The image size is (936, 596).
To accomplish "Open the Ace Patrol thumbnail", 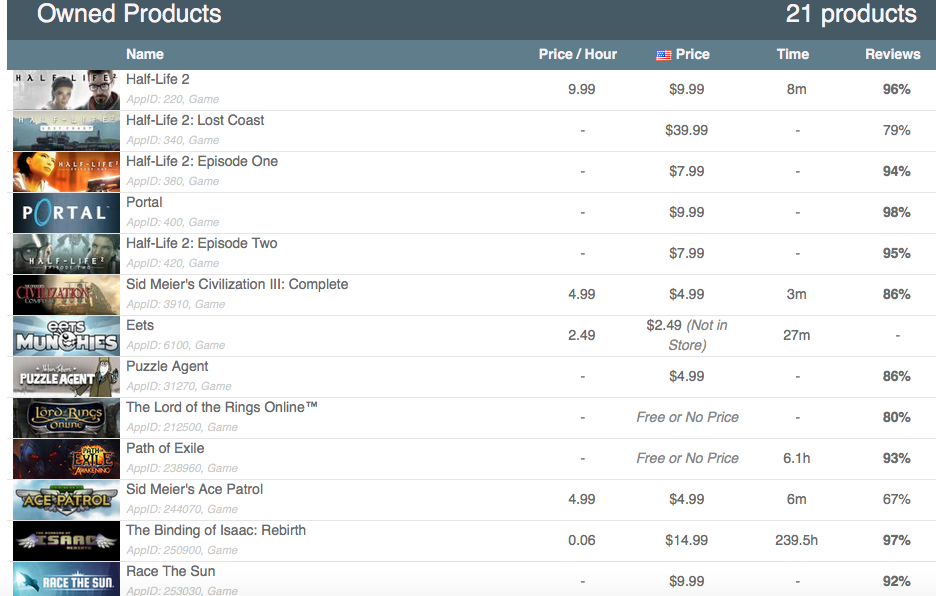I will click(x=66, y=500).
